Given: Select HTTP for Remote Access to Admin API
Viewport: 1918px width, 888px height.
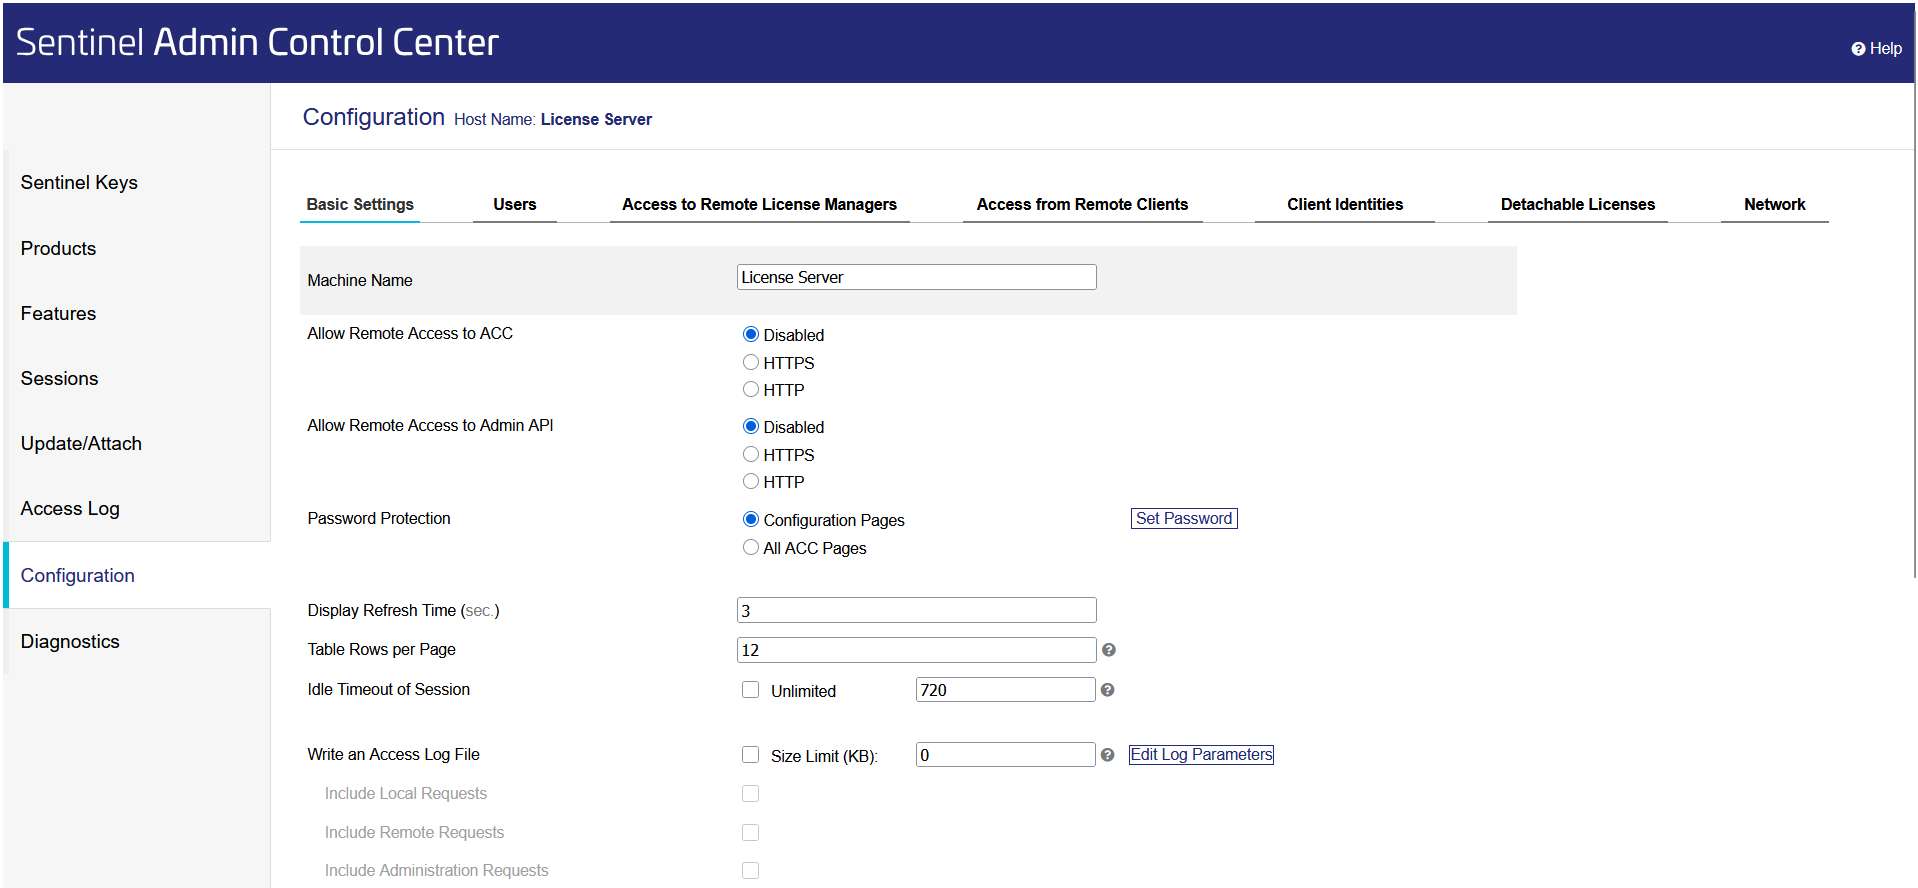Looking at the screenshot, I should pyautogui.click(x=751, y=481).
